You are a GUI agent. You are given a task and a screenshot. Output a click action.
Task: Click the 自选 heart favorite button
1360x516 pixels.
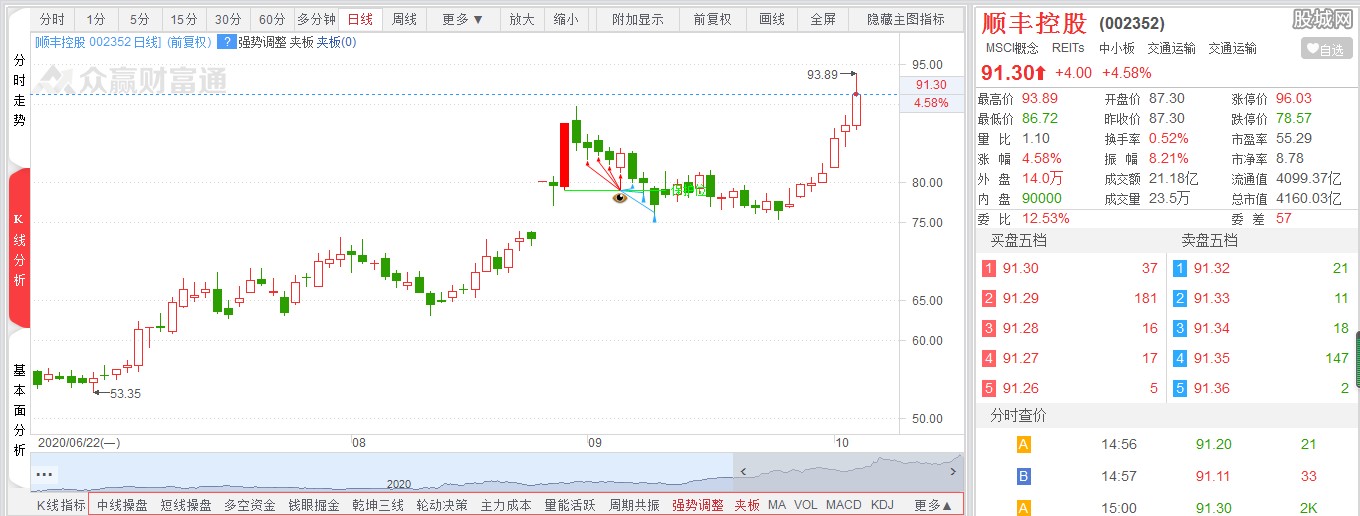tap(1326, 49)
